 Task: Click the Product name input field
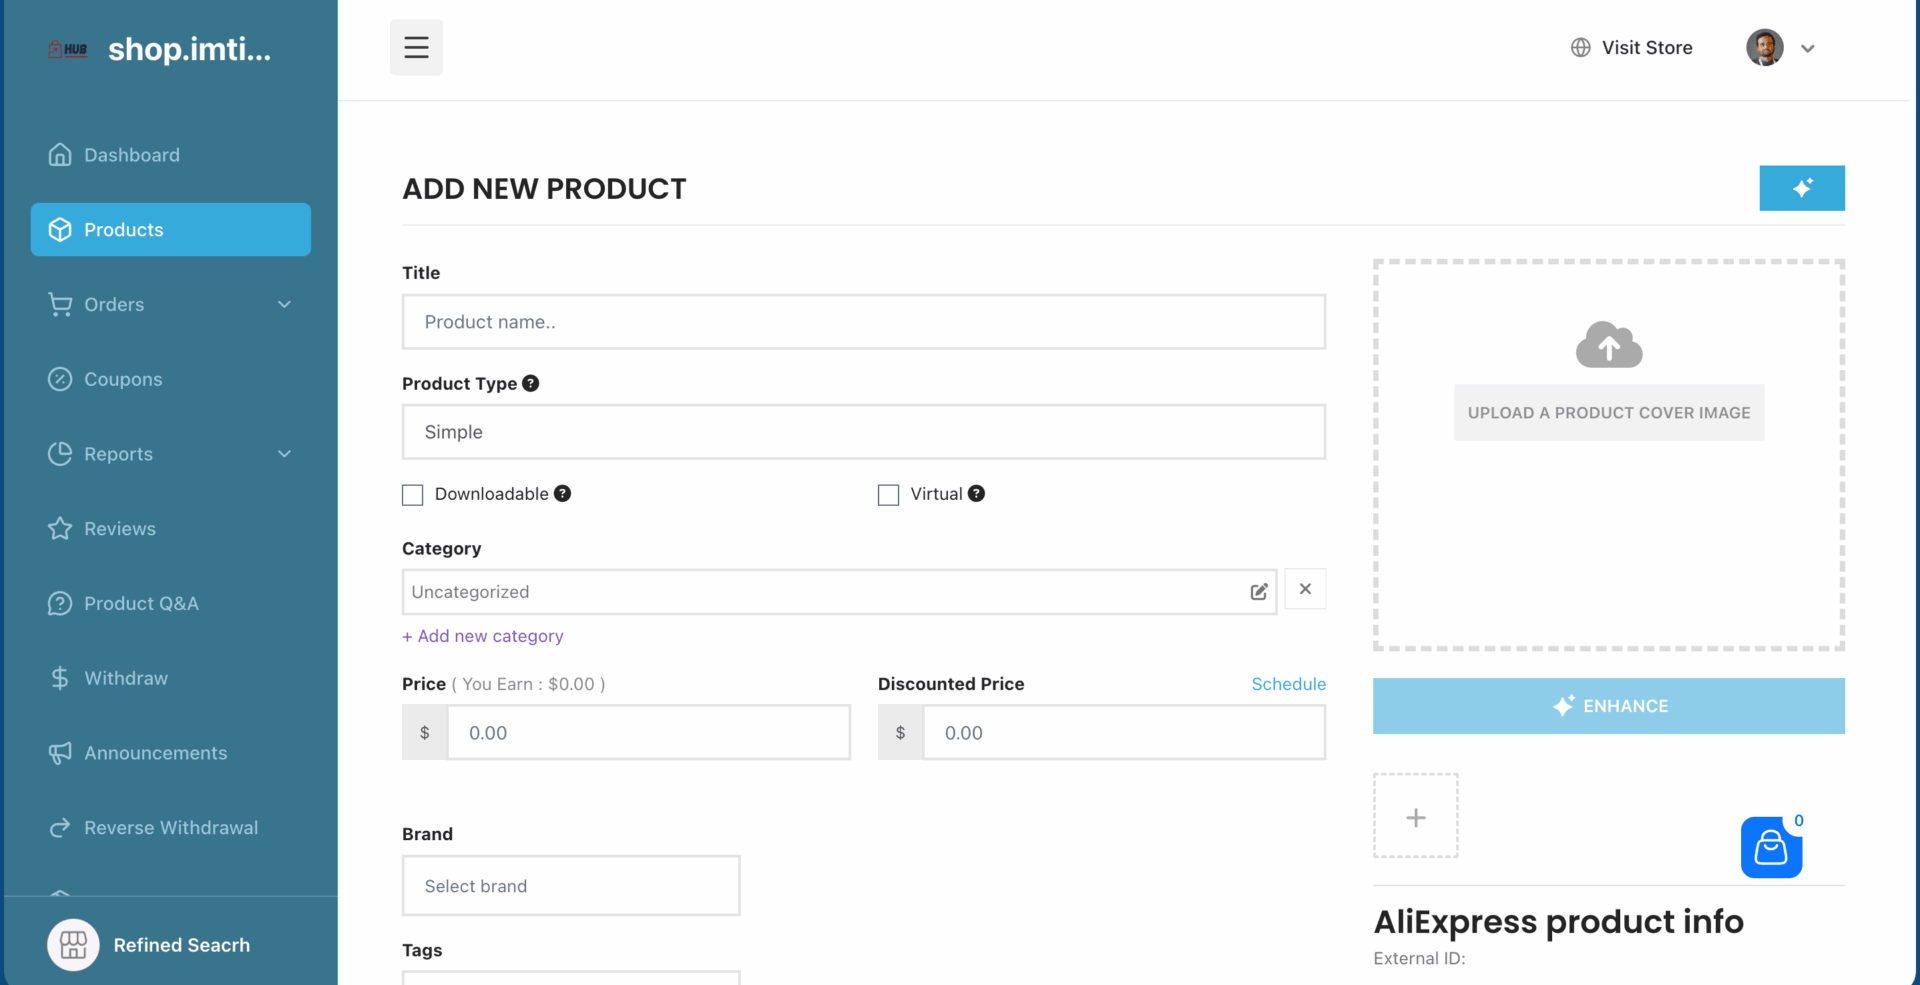click(x=864, y=322)
